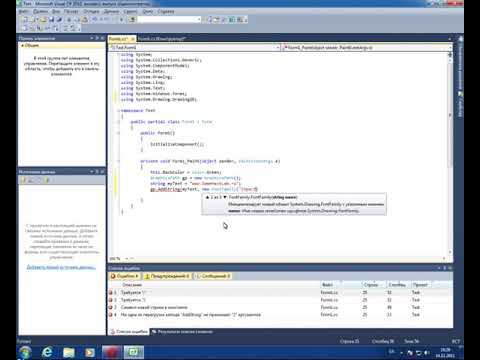Close the toolbox panel (Панель элементов)
The image size is (480, 360).
coord(102,38)
